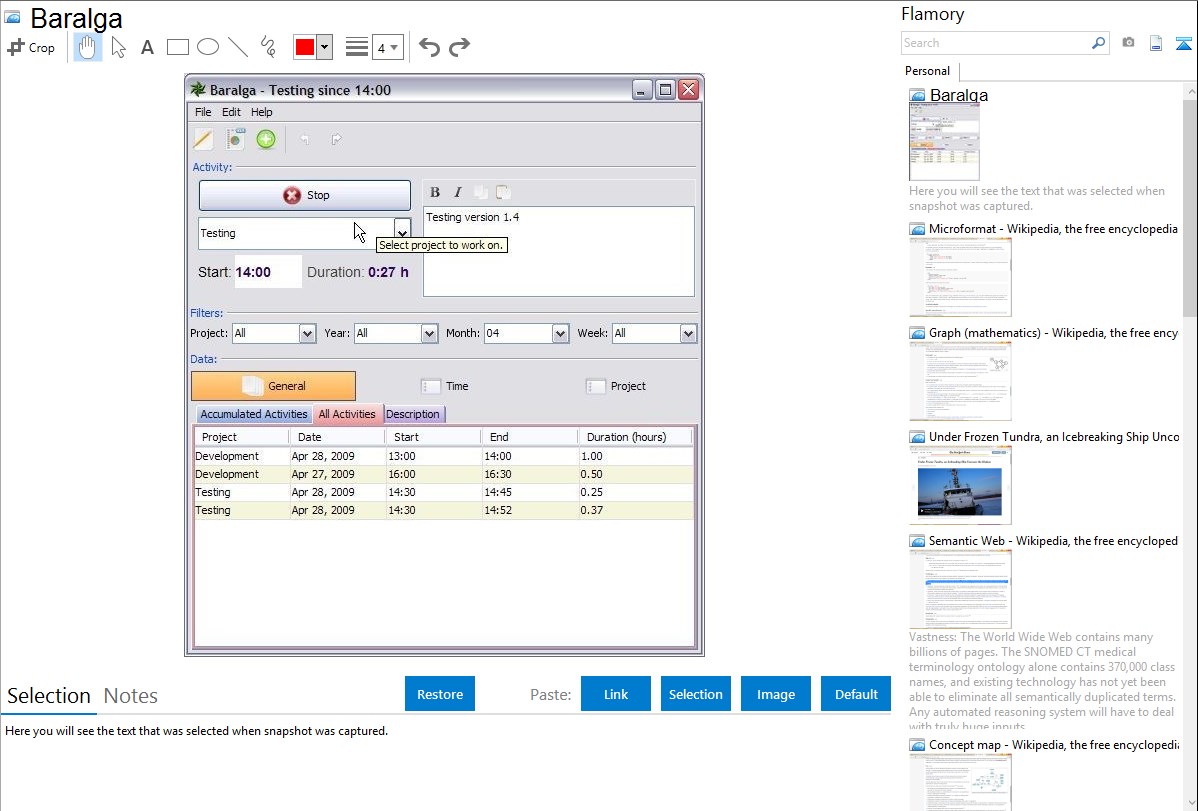Select the Crop tool

[x=31, y=47]
